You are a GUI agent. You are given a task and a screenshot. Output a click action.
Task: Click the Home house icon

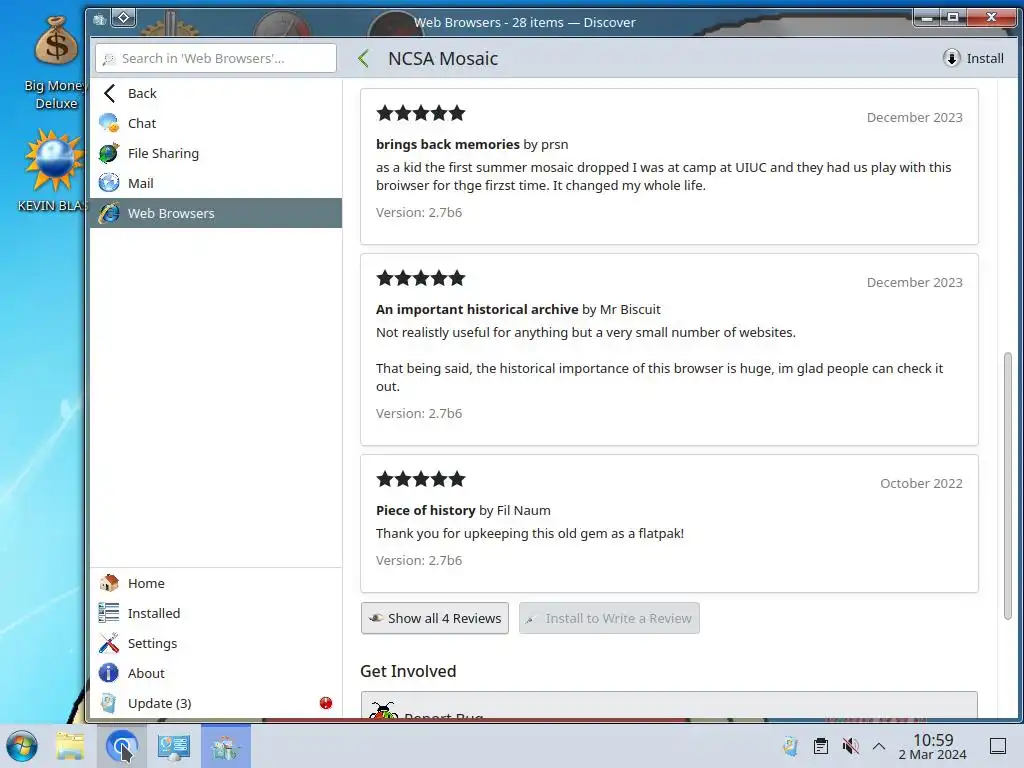pos(109,583)
